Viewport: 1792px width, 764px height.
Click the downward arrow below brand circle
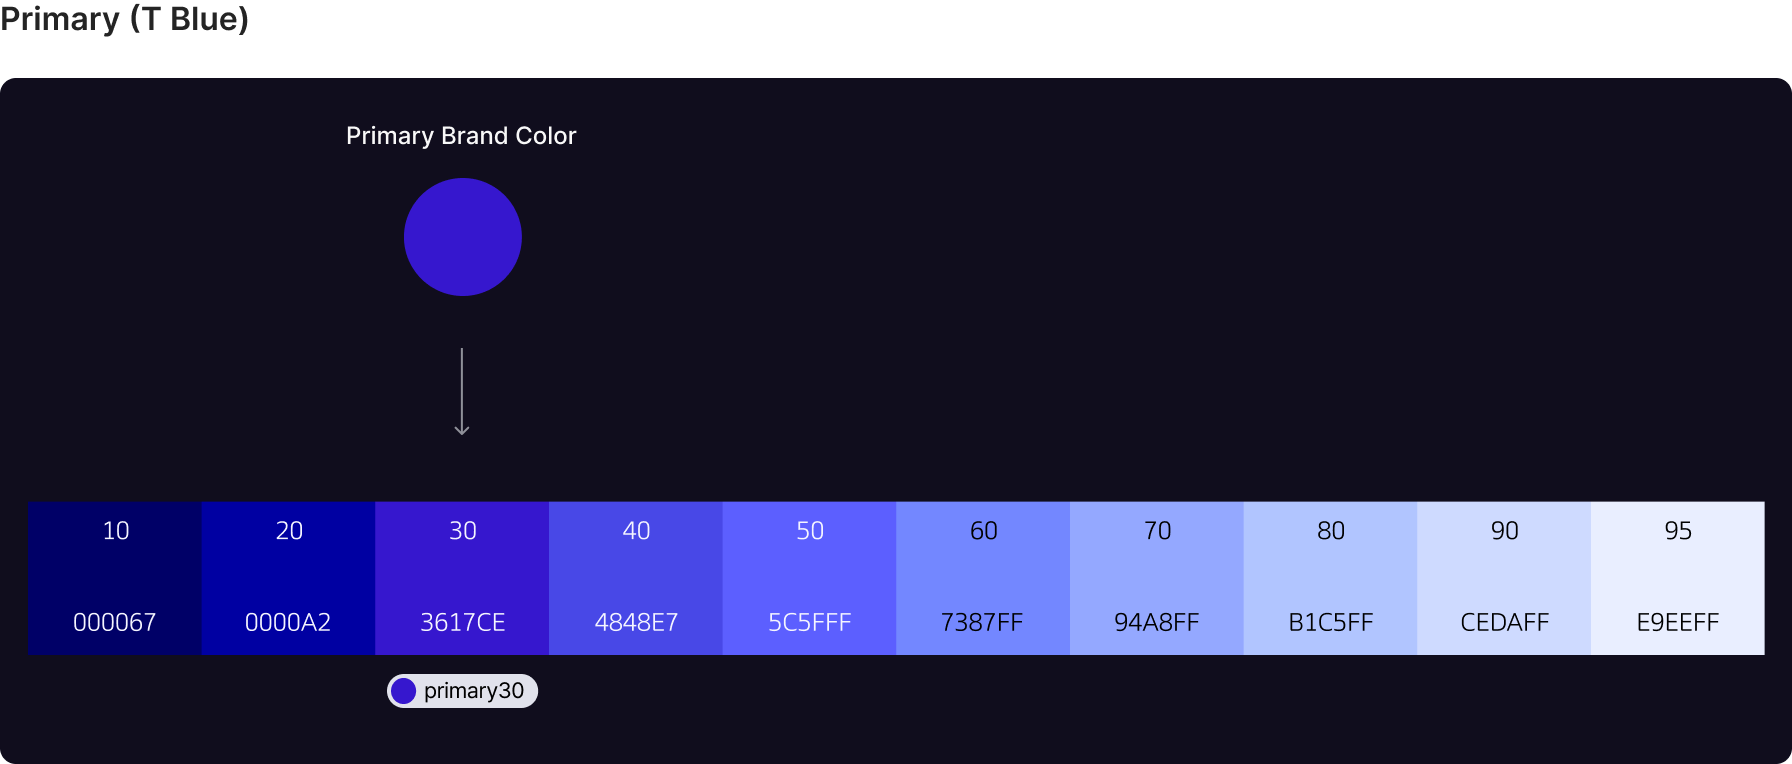tap(462, 392)
